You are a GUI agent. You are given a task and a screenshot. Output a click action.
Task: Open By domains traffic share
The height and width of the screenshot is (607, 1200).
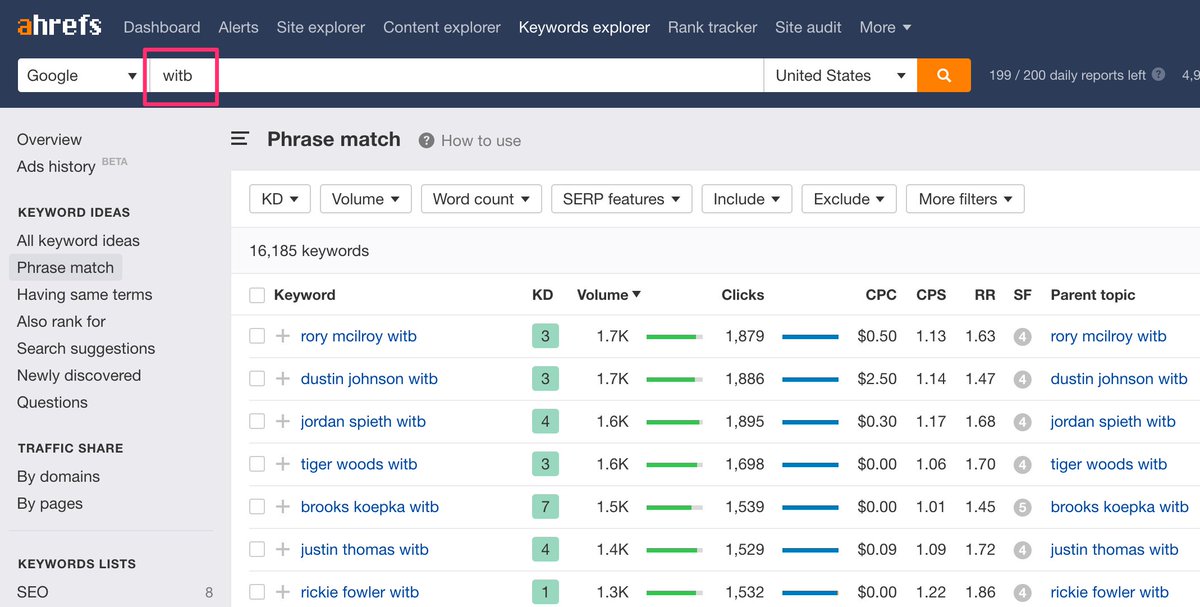tap(58, 477)
